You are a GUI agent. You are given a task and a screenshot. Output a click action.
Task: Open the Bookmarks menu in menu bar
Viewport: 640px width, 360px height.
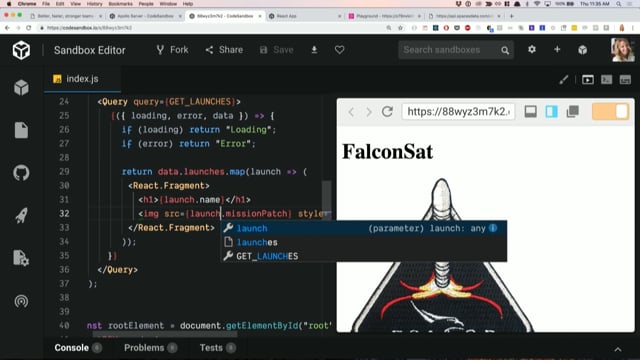pyautogui.click(x=120, y=4)
